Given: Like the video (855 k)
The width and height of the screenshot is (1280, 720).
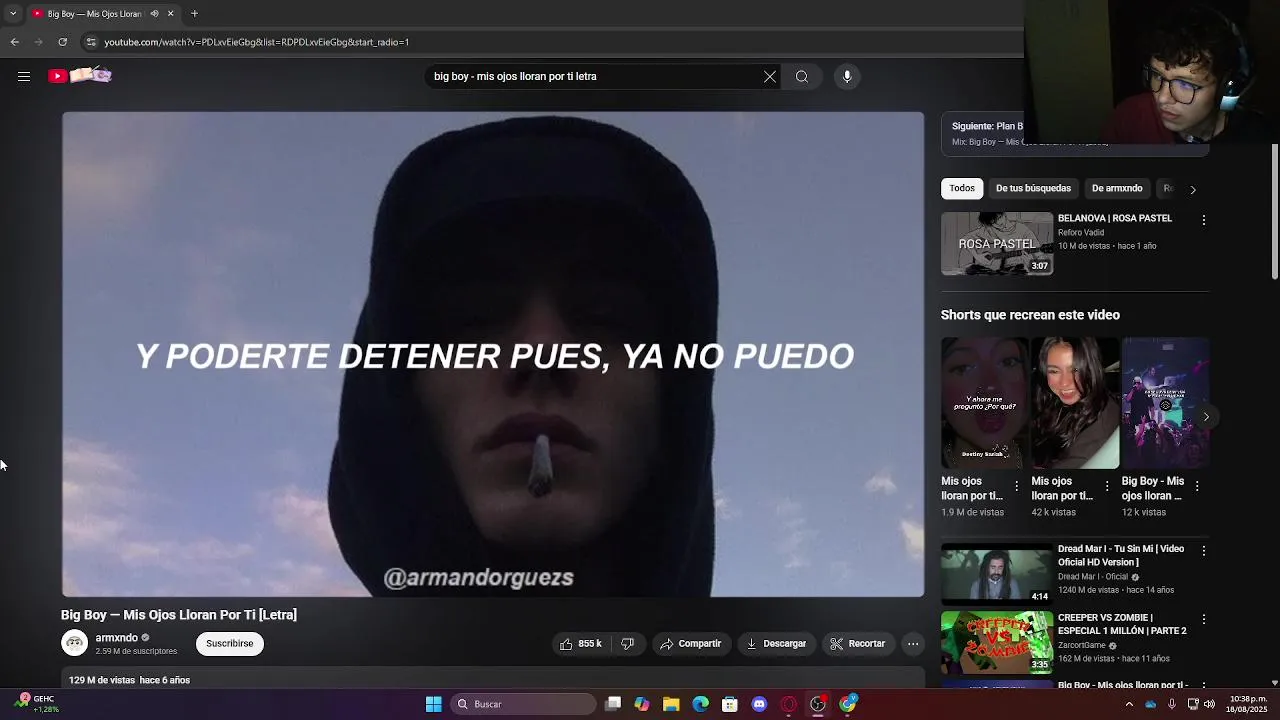Looking at the screenshot, I should 581,644.
